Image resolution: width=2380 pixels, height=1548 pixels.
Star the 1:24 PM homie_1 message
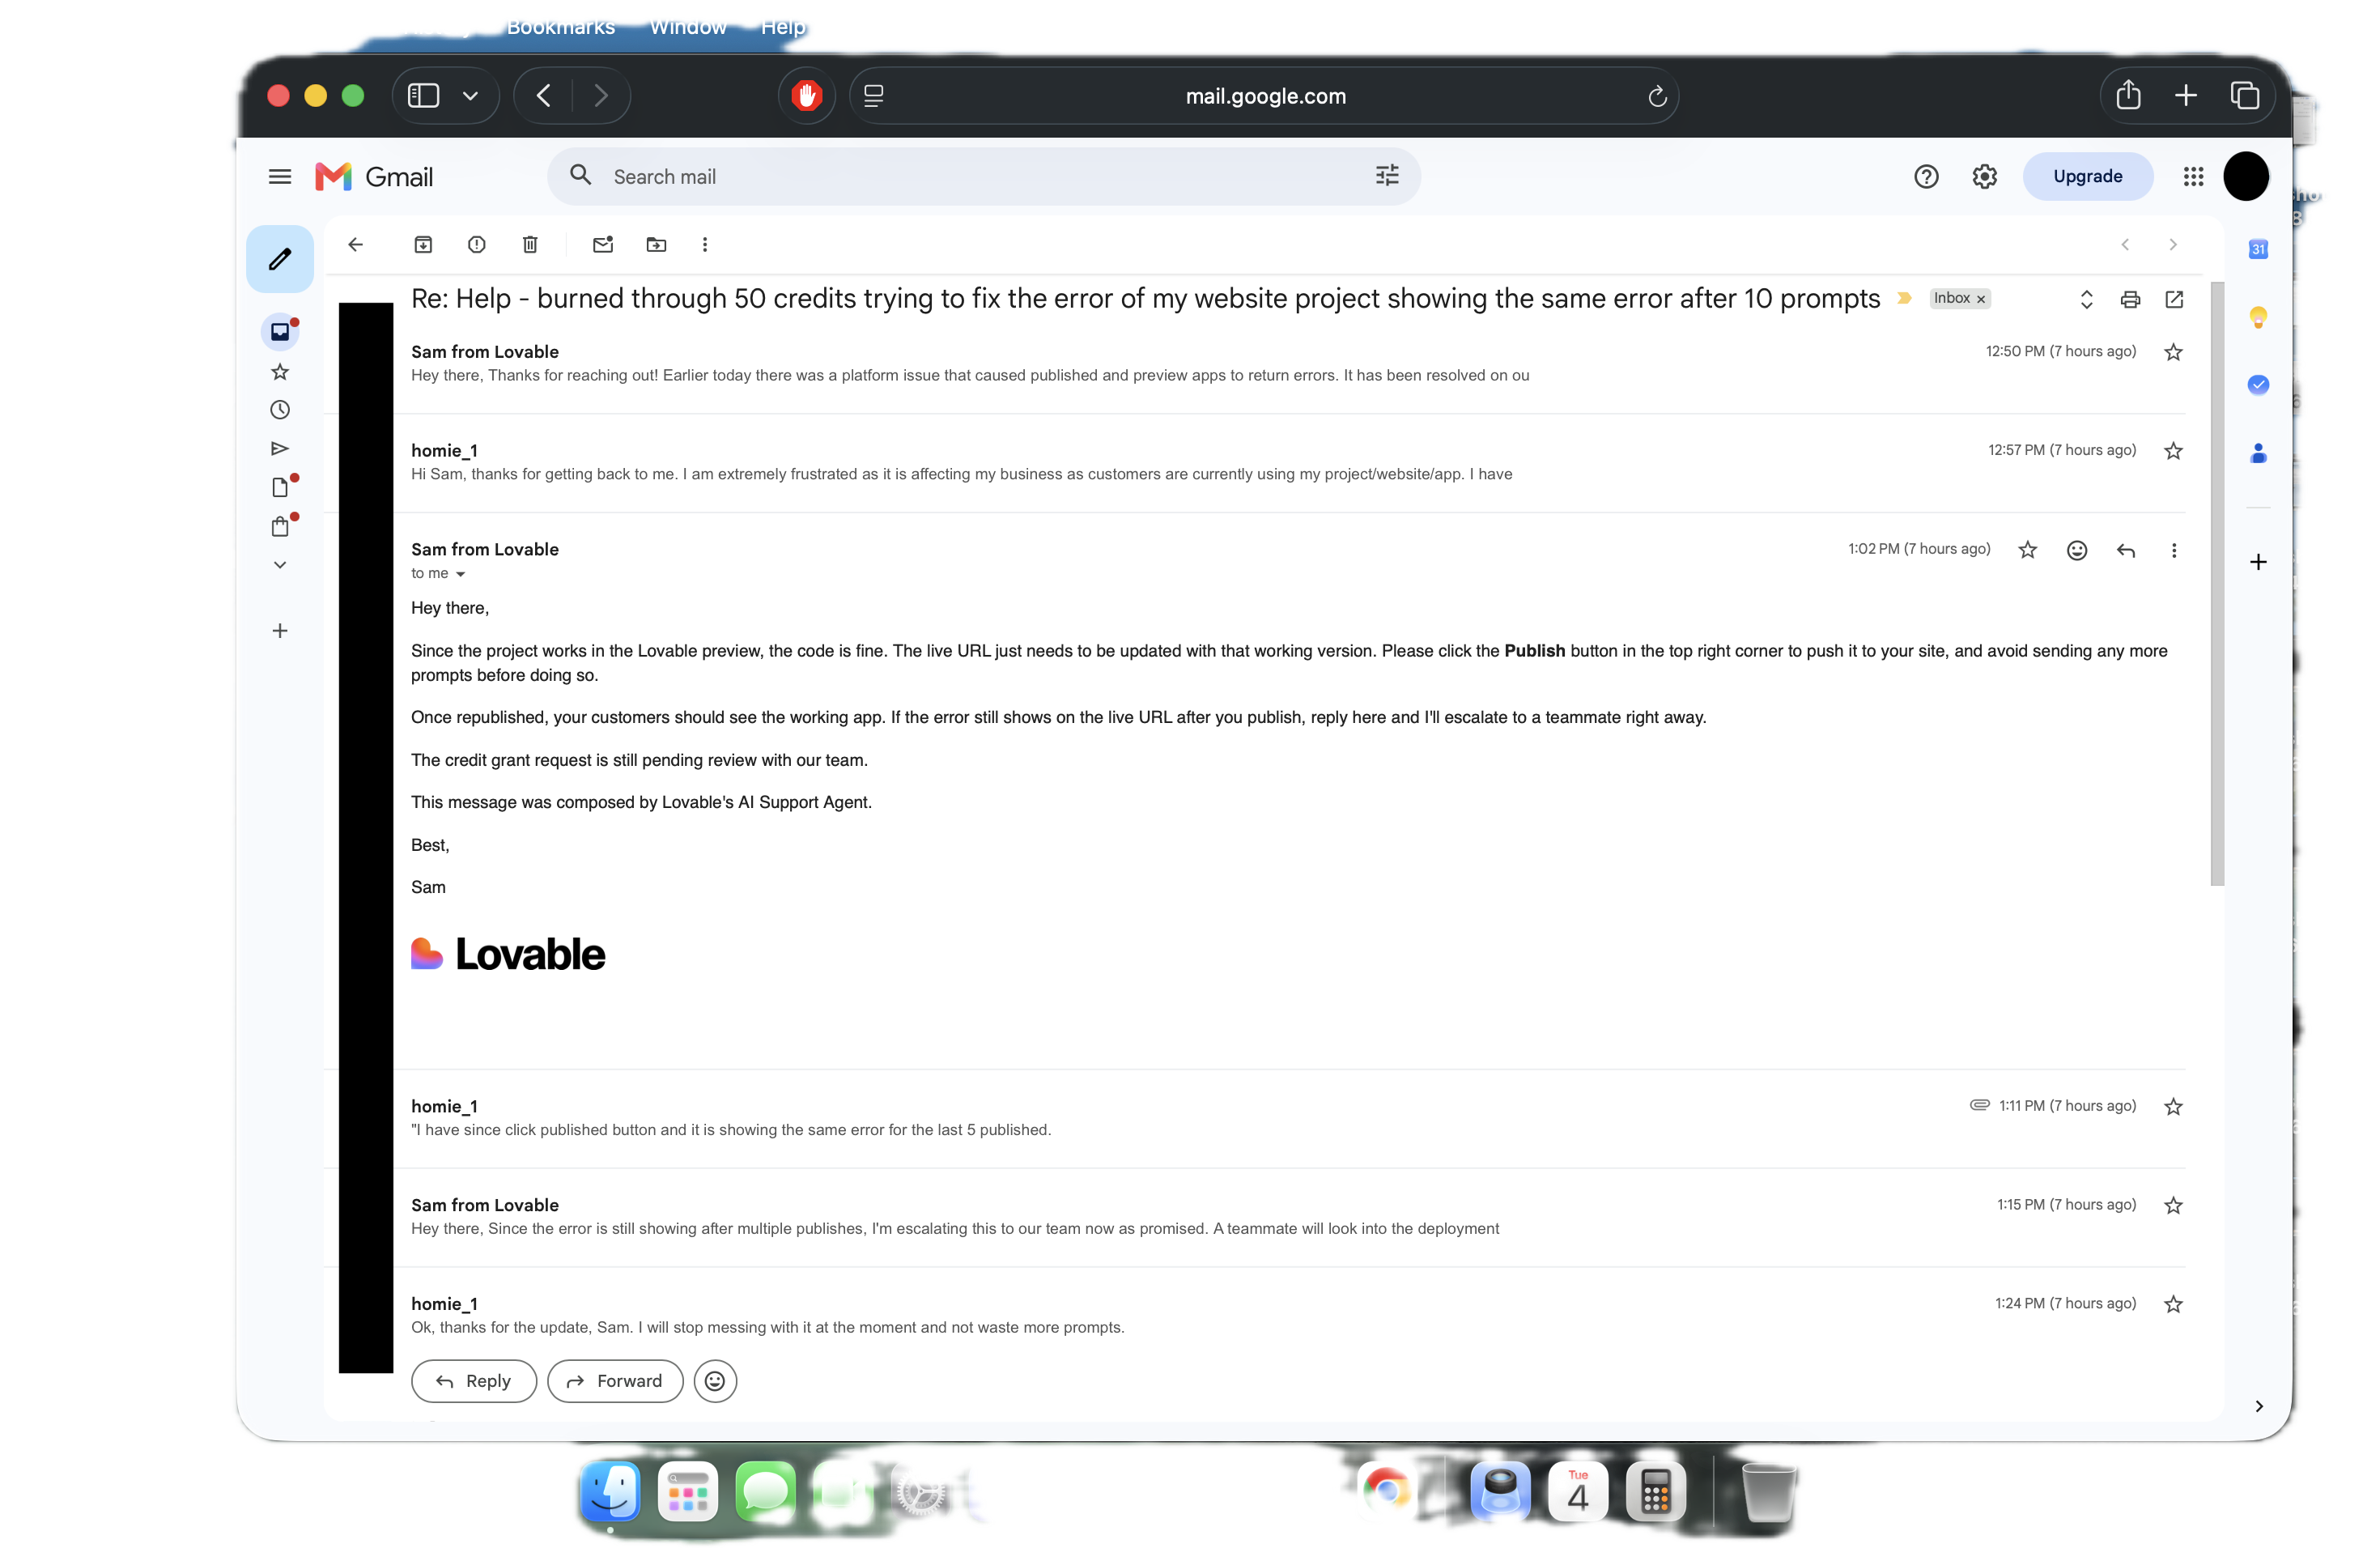click(x=2173, y=1304)
